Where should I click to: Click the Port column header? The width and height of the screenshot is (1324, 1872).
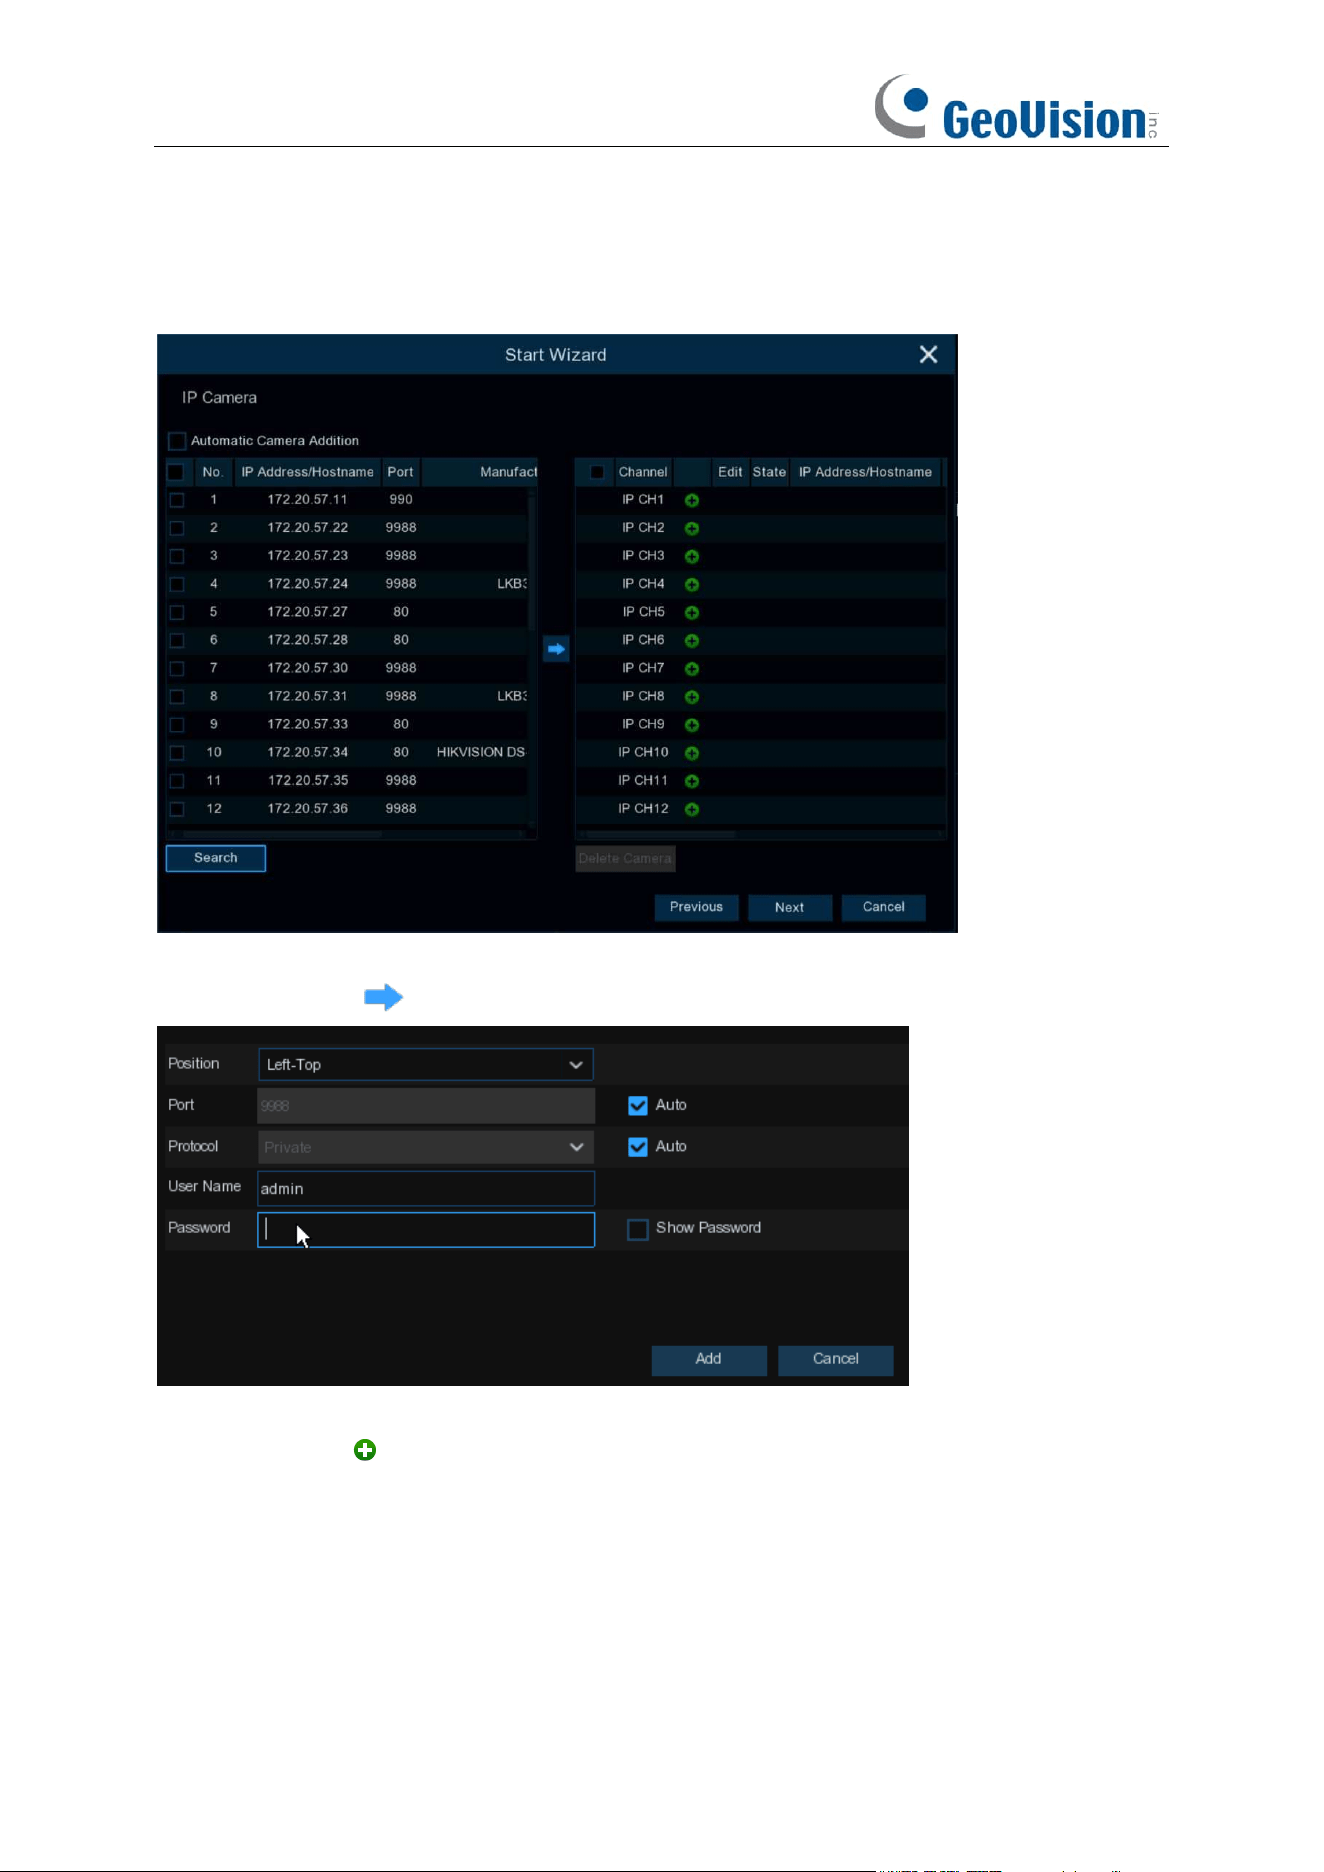[x=400, y=472]
